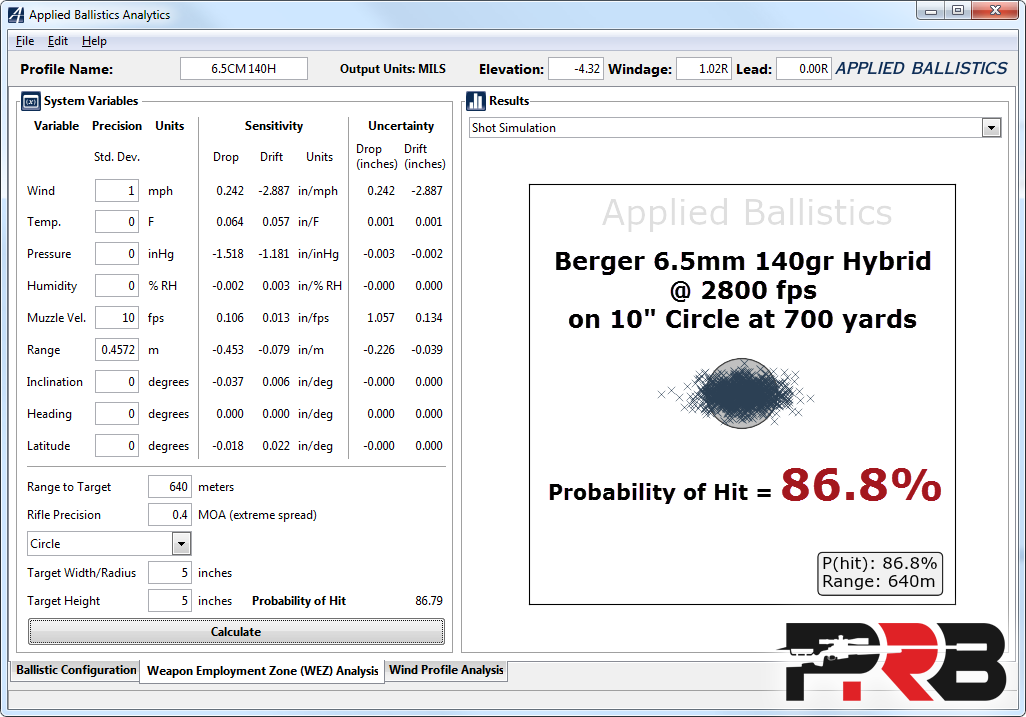Click the Elevation value field

click(x=576, y=69)
